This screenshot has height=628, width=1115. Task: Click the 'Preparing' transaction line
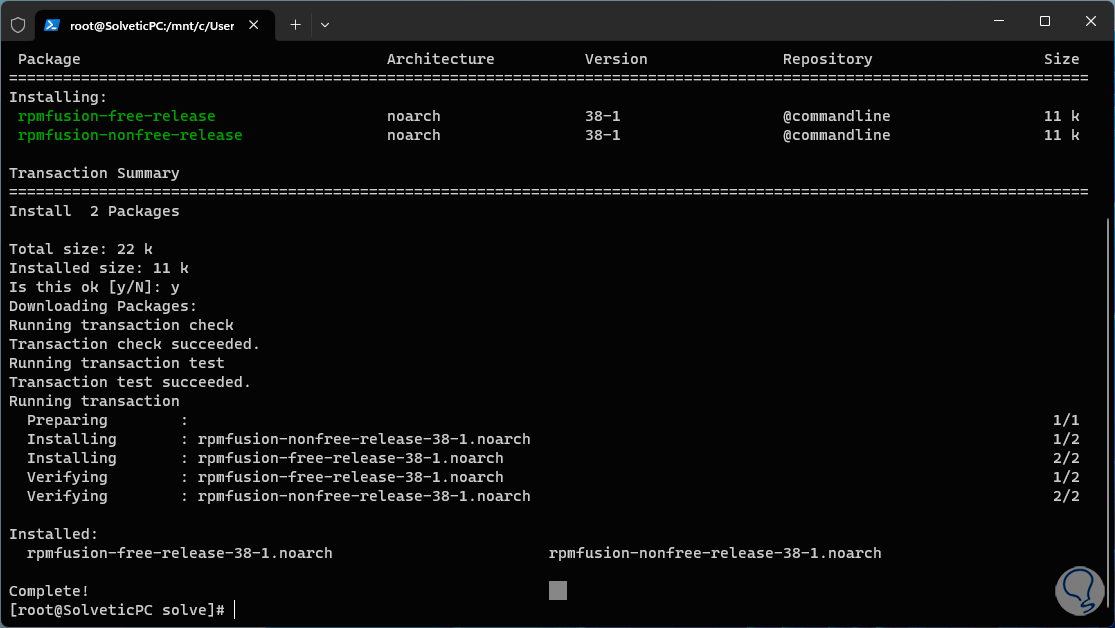point(553,420)
